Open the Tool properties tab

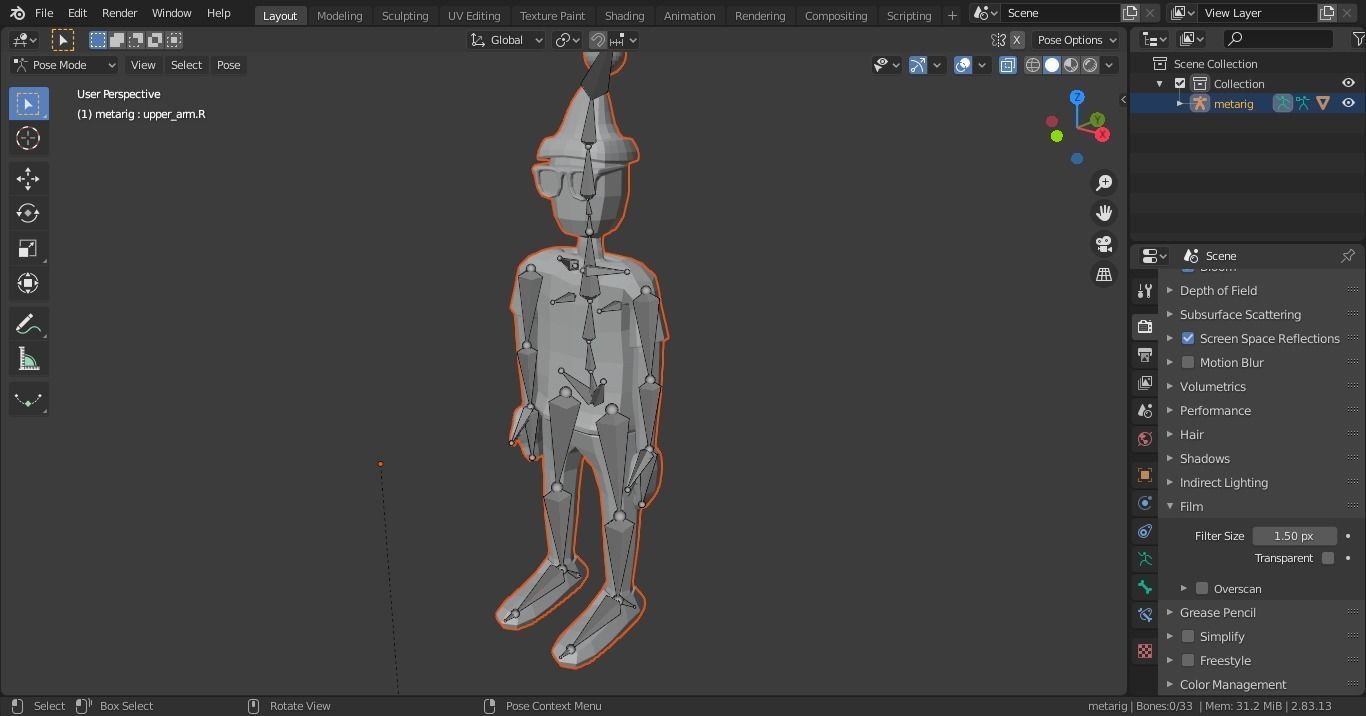1145,291
